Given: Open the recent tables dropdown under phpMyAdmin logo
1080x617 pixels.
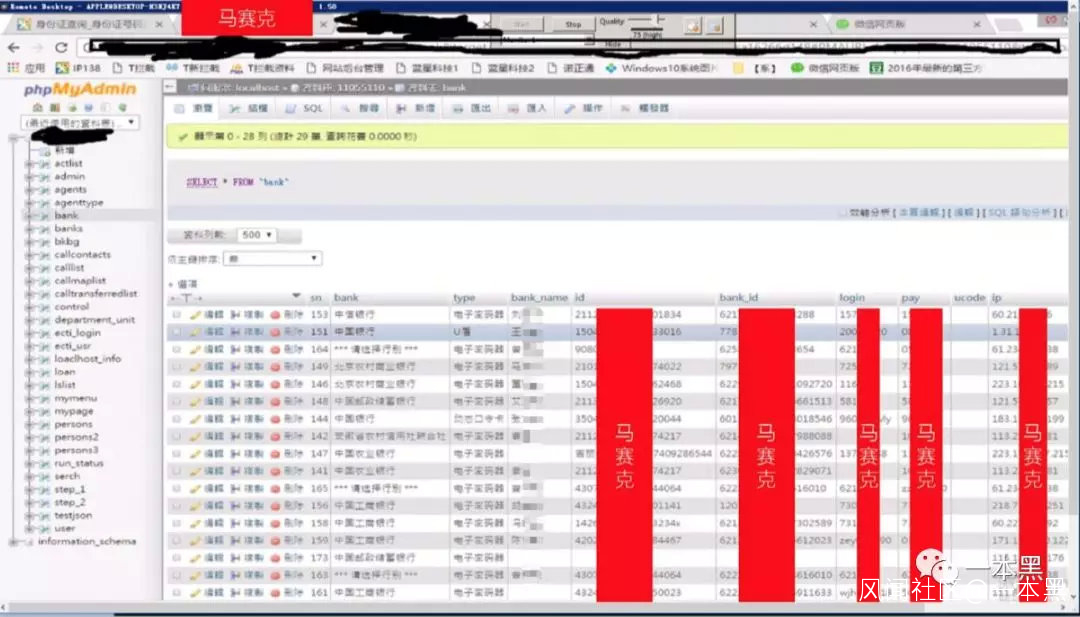Looking at the screenshot, I should click(x=80, y=123).
